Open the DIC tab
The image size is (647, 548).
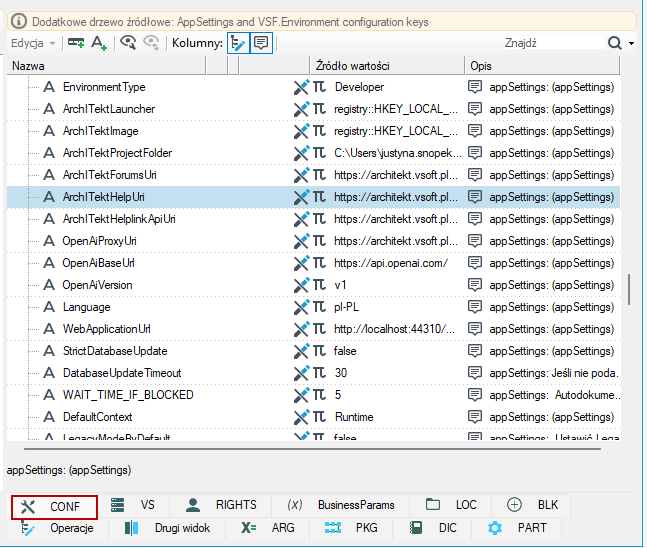(x=432, y=528)
